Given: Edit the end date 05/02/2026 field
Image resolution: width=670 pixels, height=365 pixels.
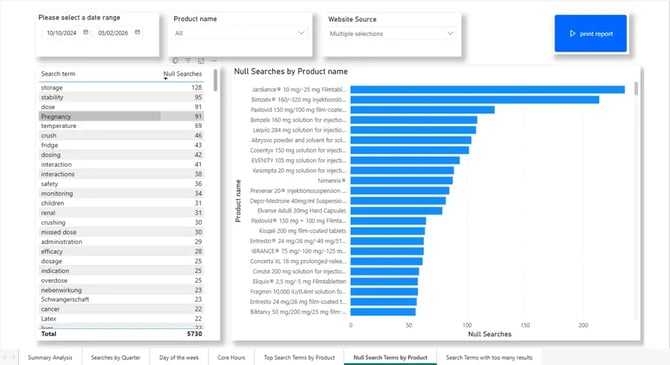Looking at the screenshot, I should [x=113, y=32].
